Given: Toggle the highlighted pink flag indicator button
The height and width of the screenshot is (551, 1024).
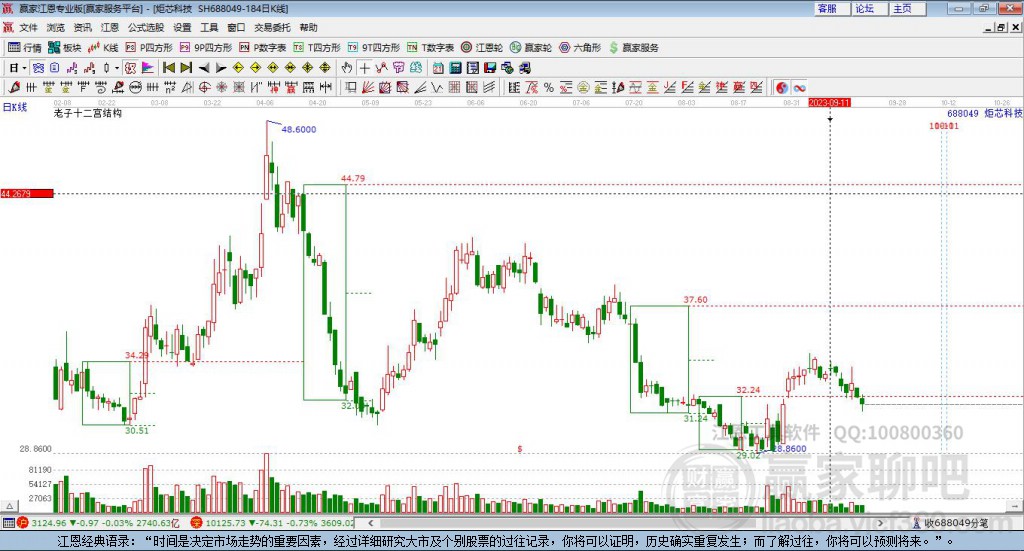Looking at the screenshot, I should point(148,68).
